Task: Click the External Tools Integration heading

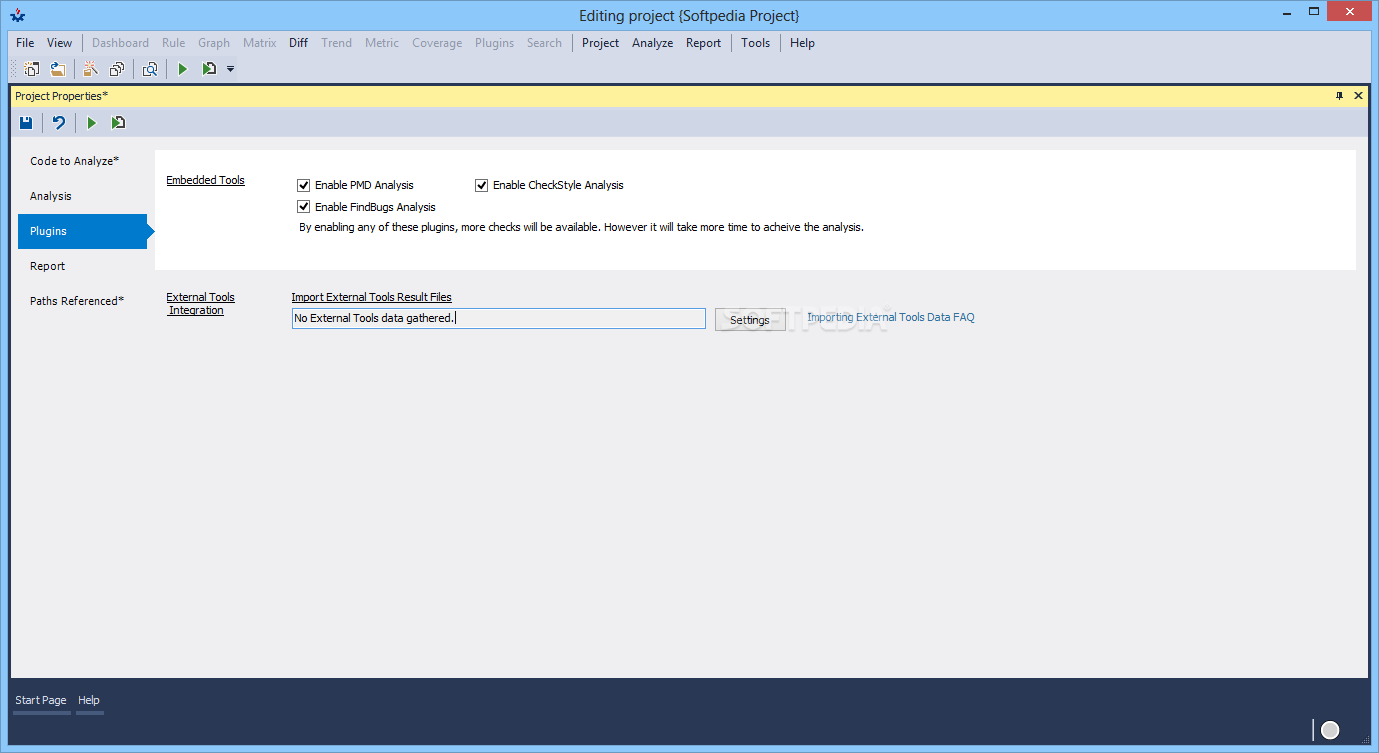Action: point(200,304)
